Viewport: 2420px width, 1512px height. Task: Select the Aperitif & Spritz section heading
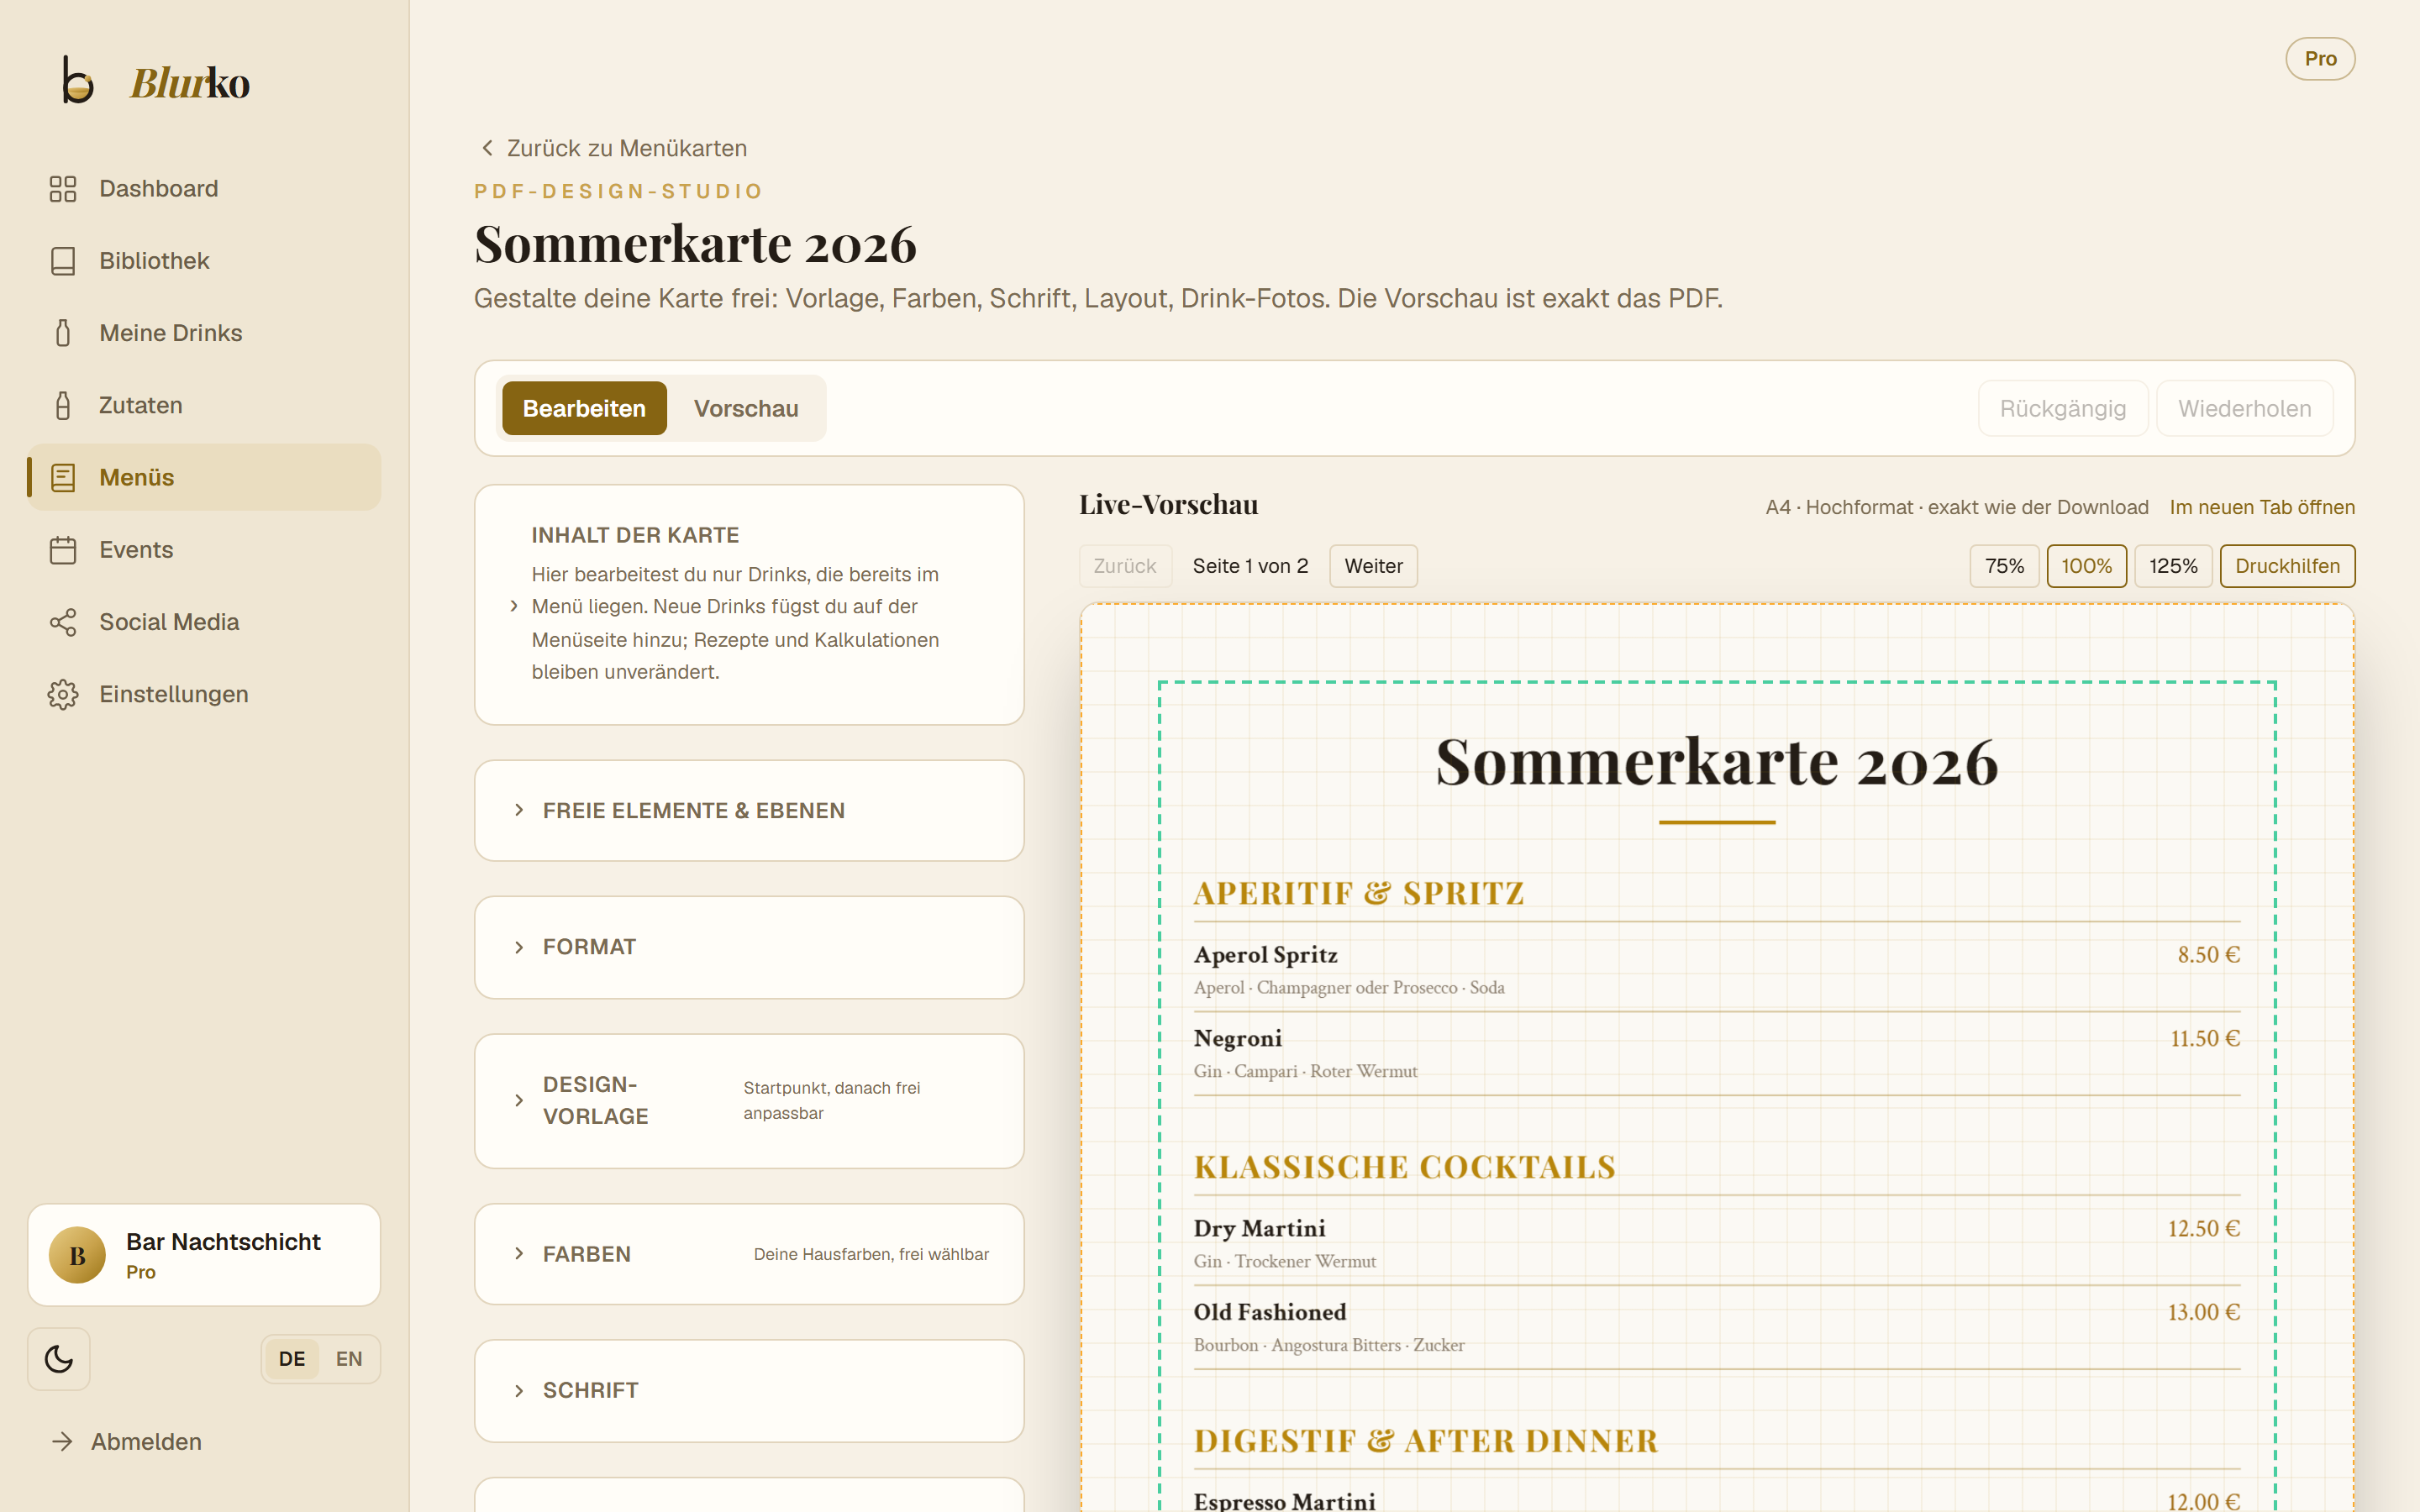coord(1358,893)
